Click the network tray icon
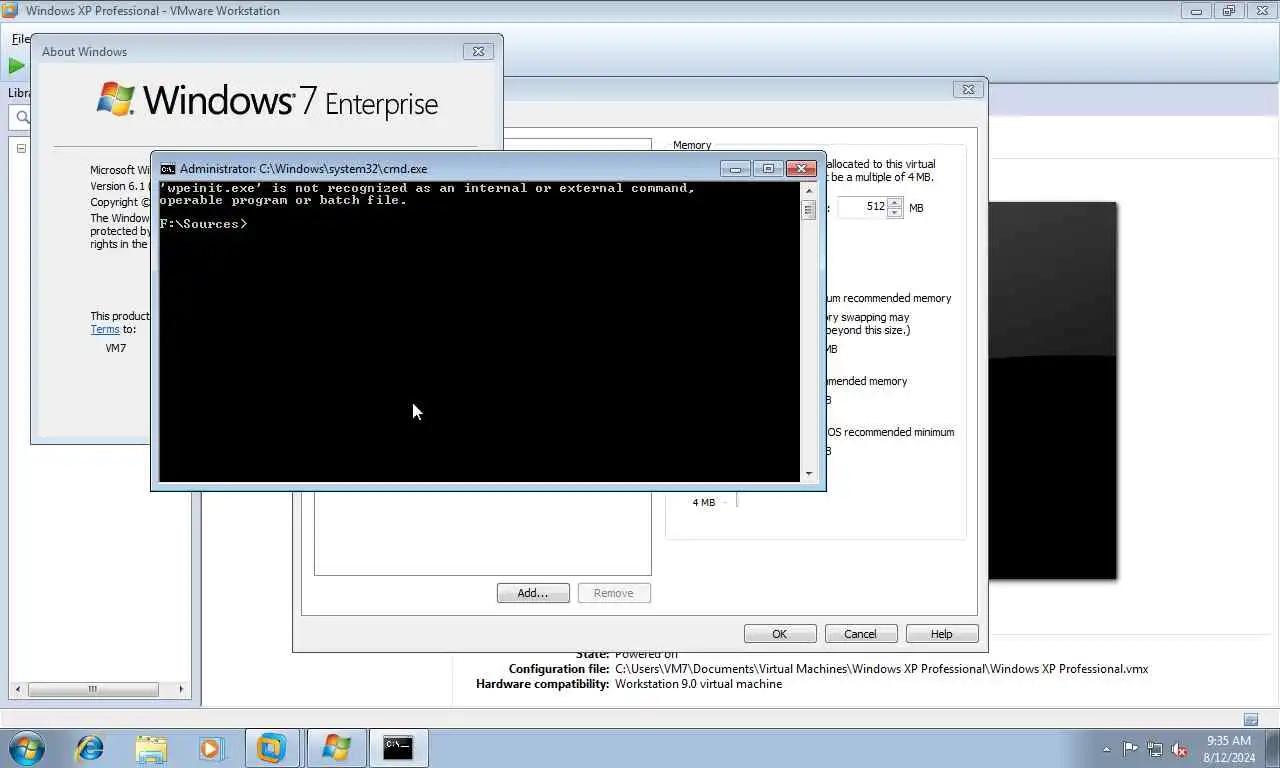 [1155, 748]
